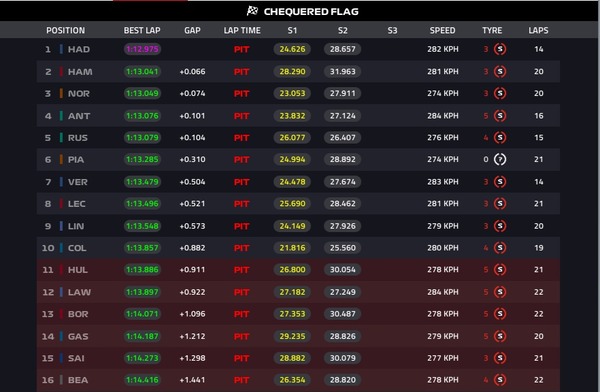Click the soft tyre icon in LEC row
The height and width of the screenshot is (392, 600).
click(500, 204)
